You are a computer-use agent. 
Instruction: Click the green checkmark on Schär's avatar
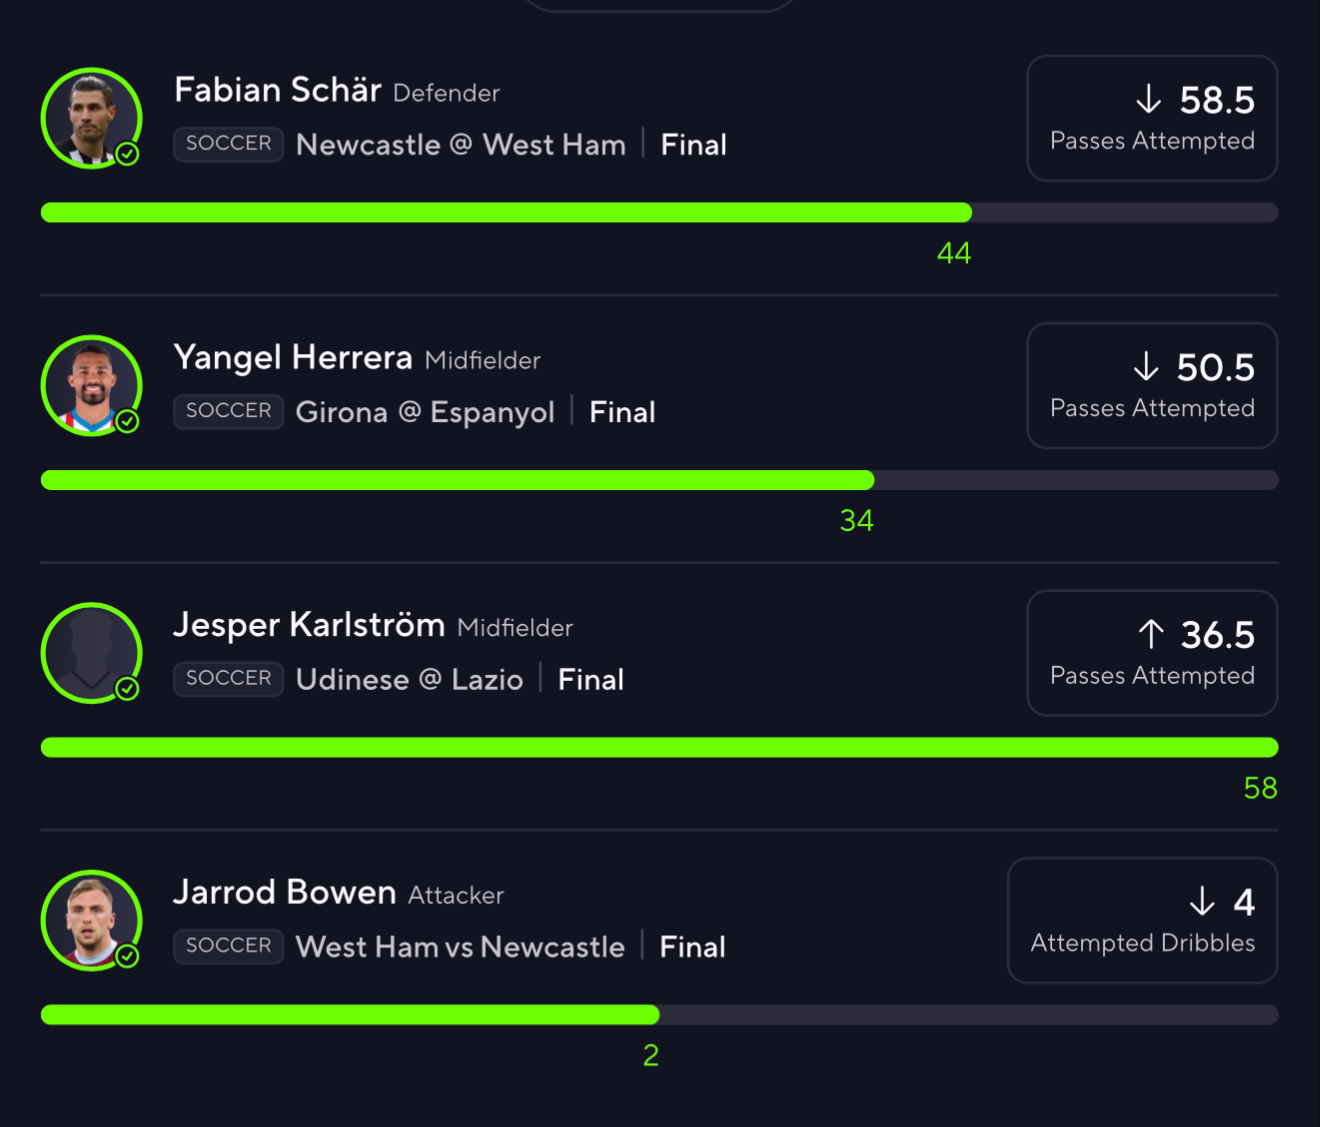[x=127, y=154]
